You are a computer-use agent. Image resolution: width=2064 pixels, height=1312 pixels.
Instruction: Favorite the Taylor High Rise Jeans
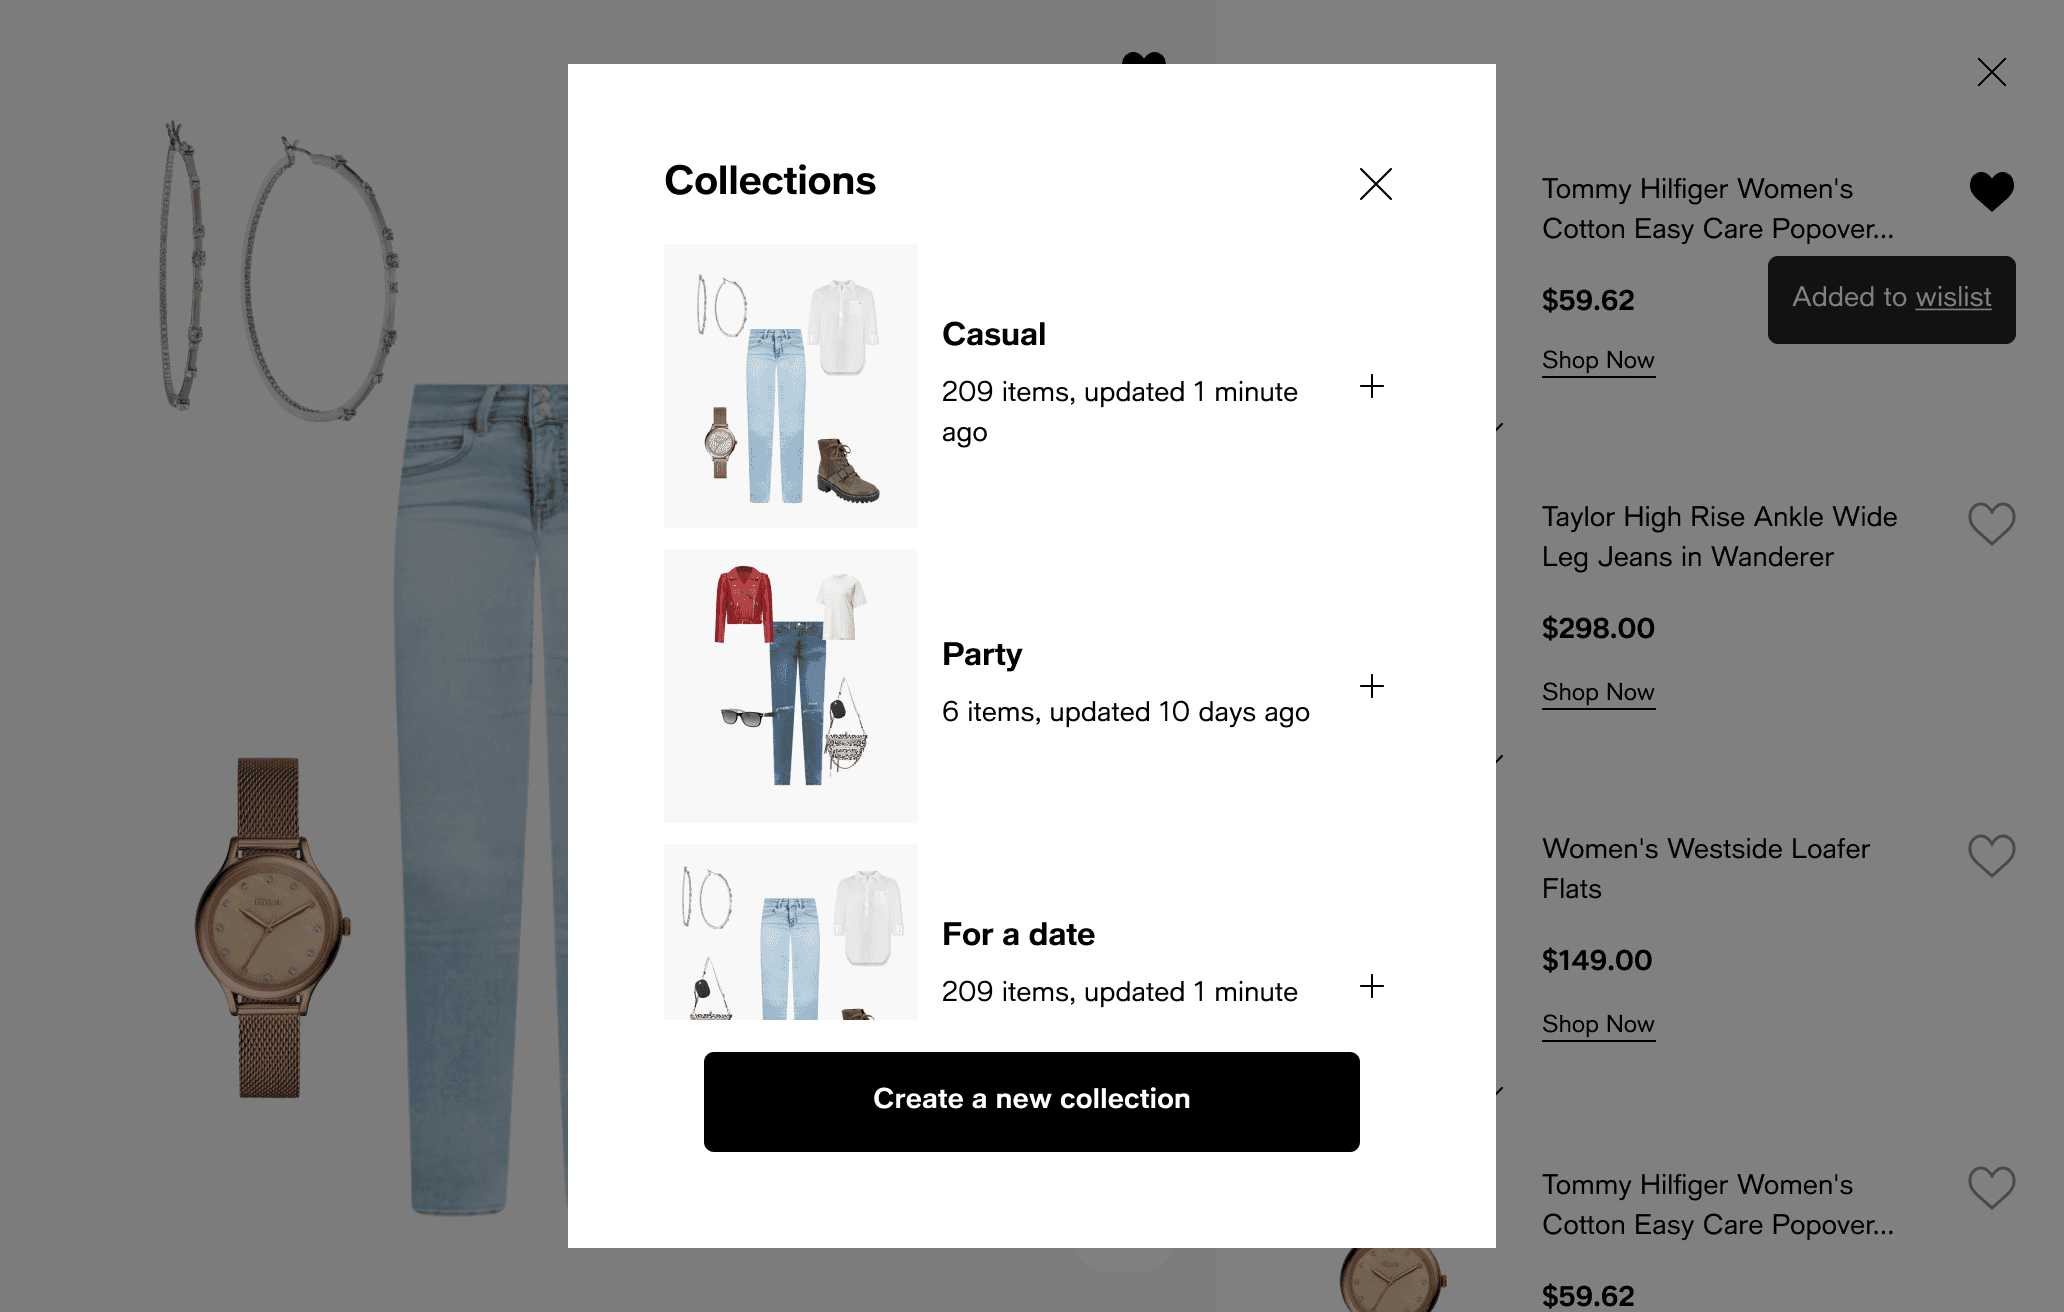coord(1992,523)
